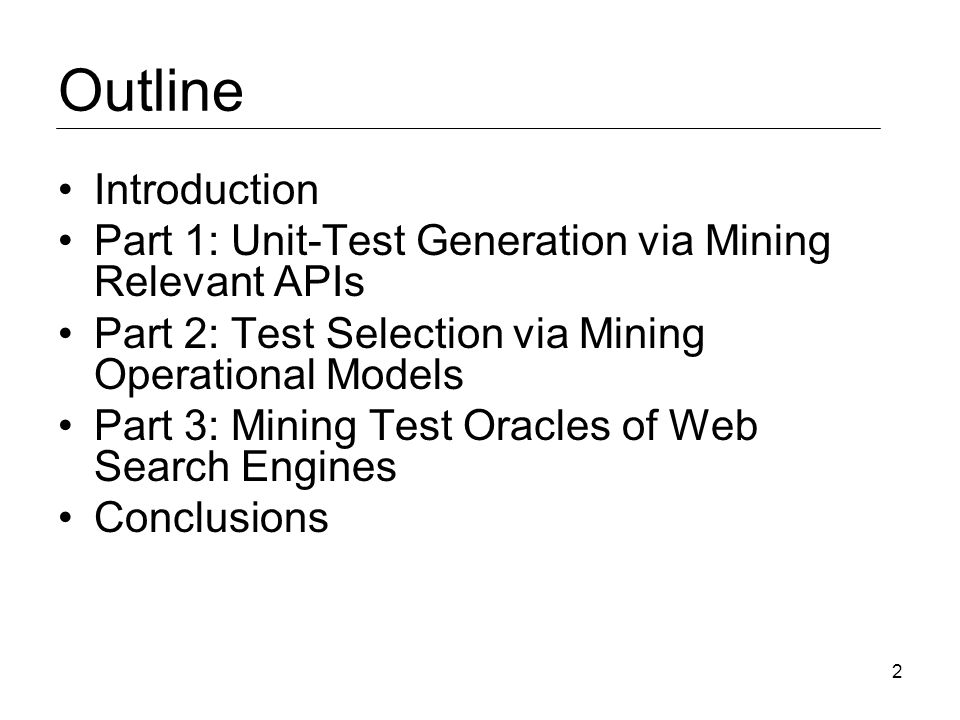Viewport: 960px width, 720px height.
Task: Select the 'Operational Models' text line
Action: tap(279, 375)
